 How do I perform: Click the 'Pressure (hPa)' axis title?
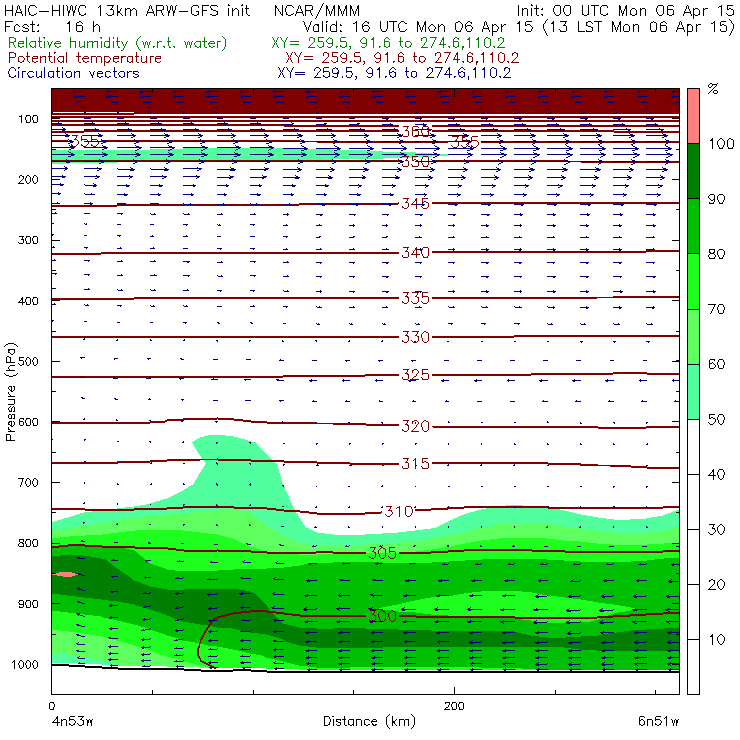(x=11, y=392)
